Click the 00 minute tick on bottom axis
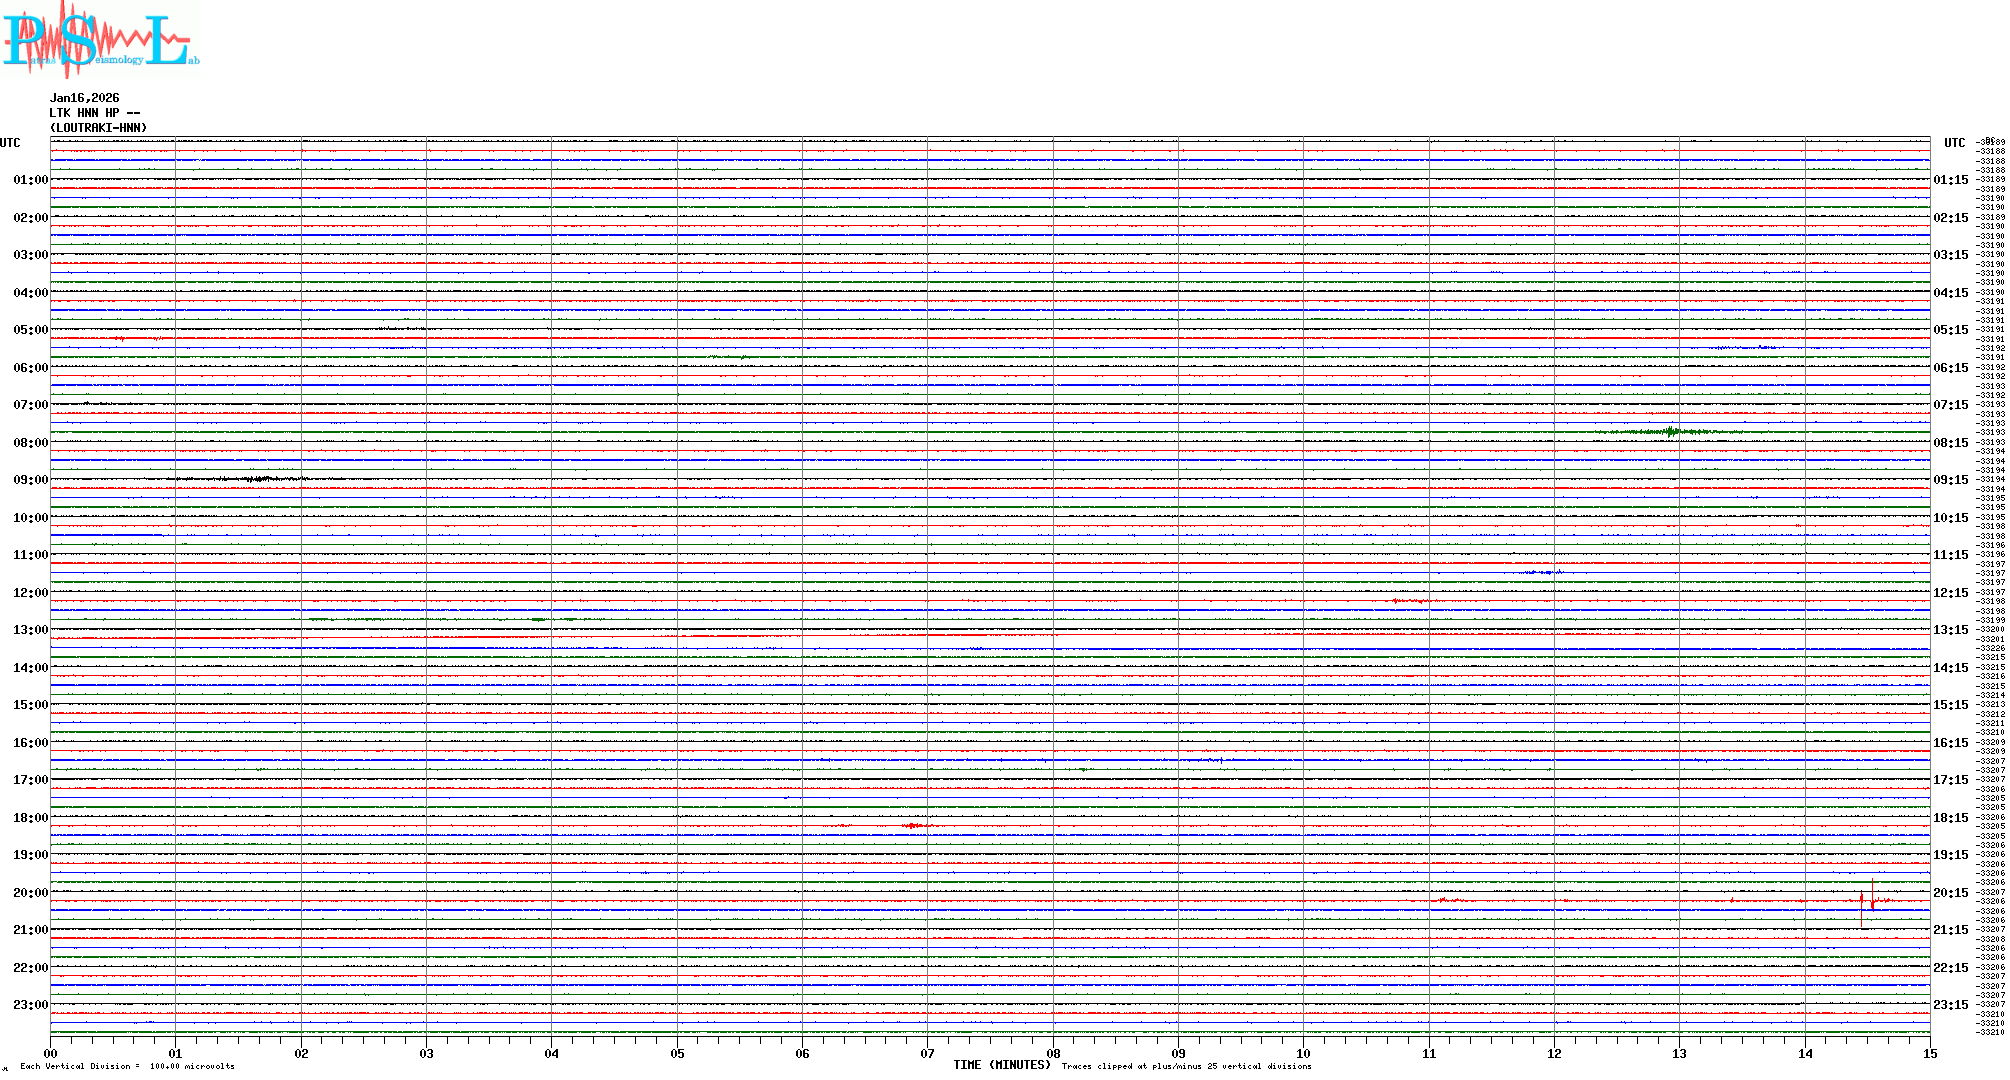 51,1053
